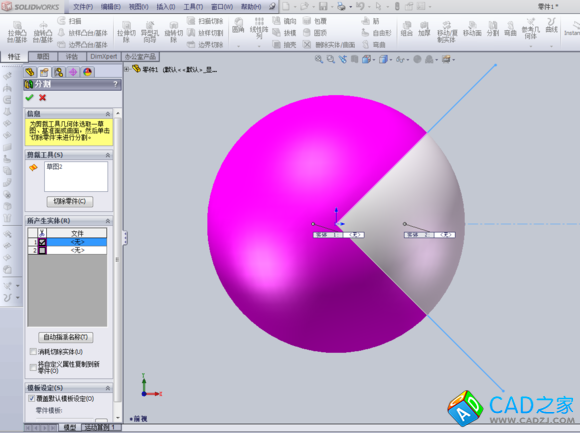Open the 文件(F) menu
This screenshot has height=433, width=580.
pos(83,7)
